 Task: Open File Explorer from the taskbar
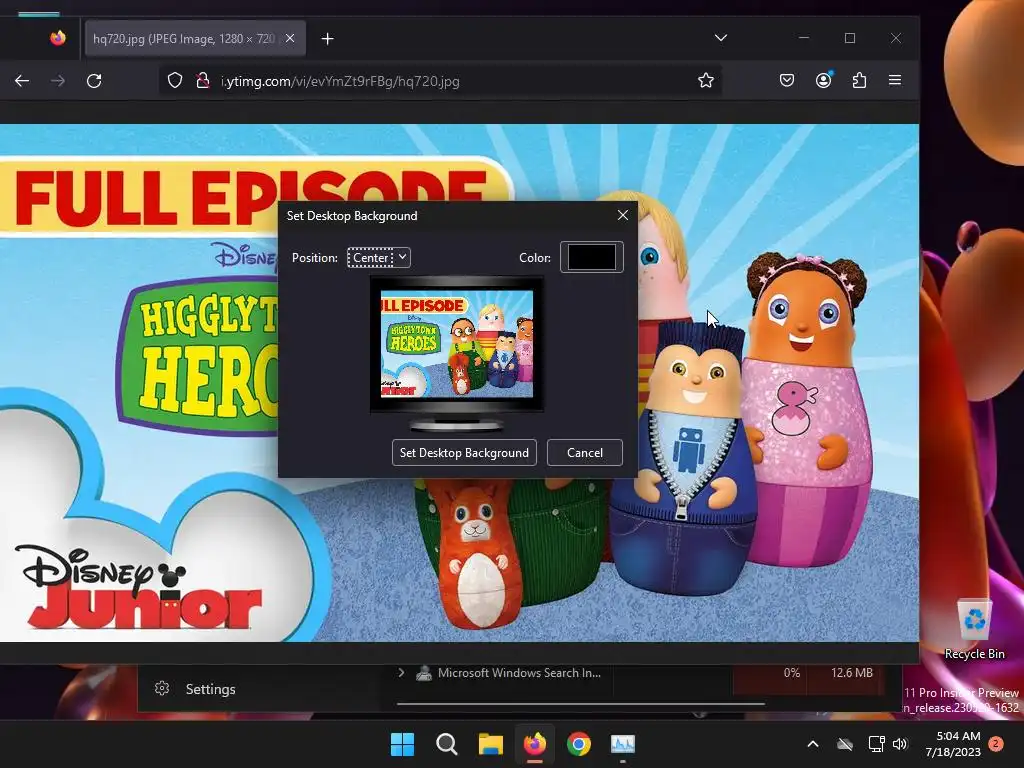click(490, 744)
